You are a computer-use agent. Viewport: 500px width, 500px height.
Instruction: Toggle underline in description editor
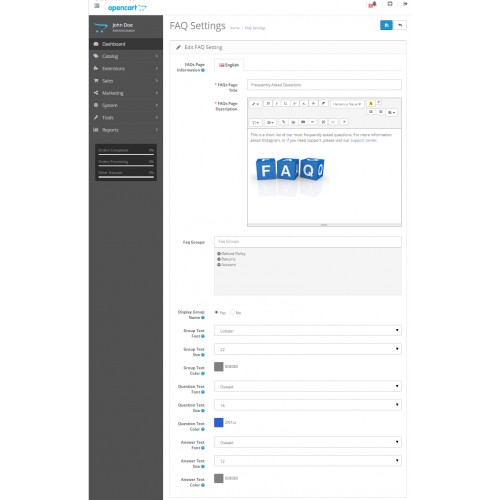(285, 104)
